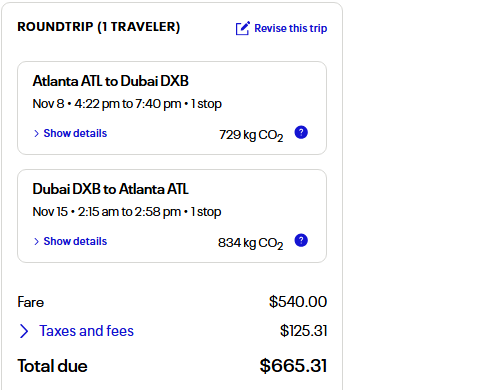Expand the Dubai to Atlanta chevron arrow
The height and width of the screenshot is (390, 500).
pos(36,241)
